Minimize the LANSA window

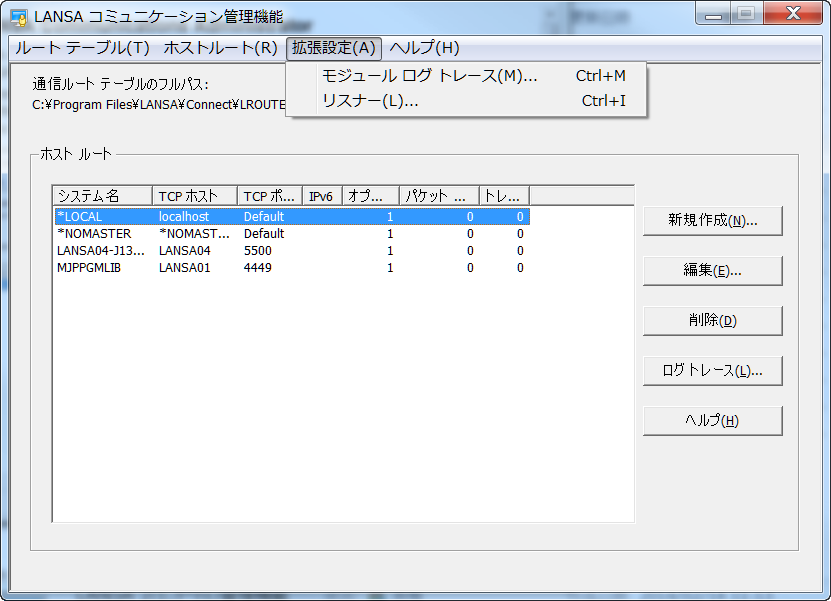click(713, 14)
